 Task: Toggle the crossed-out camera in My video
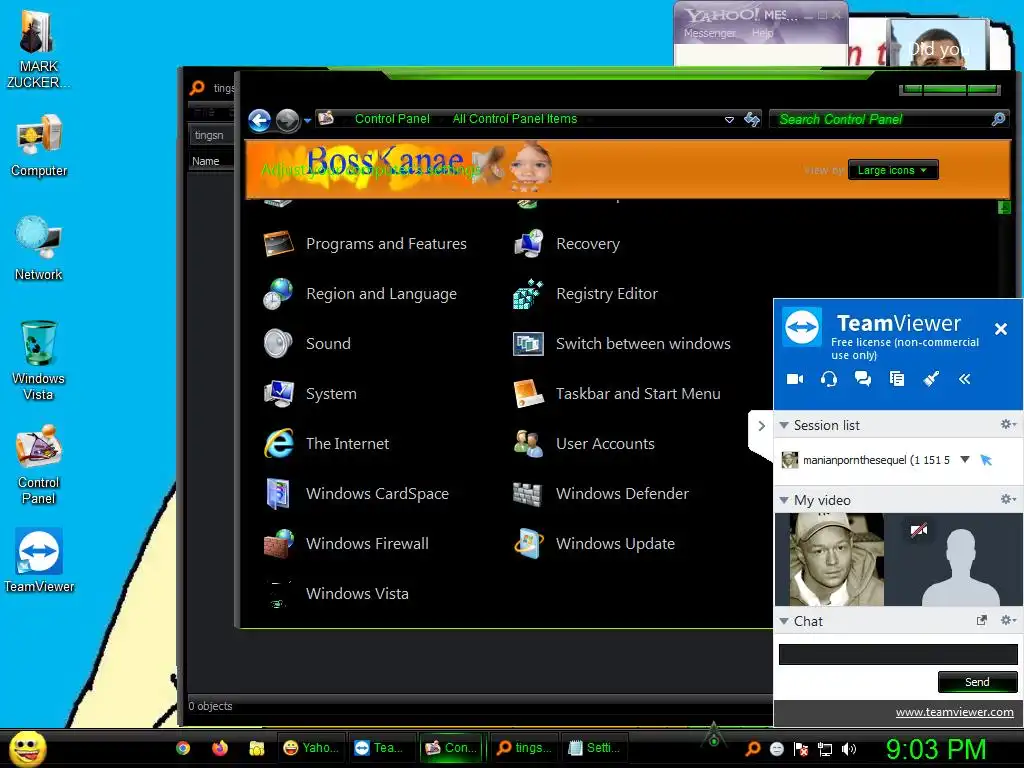point(919,530)
